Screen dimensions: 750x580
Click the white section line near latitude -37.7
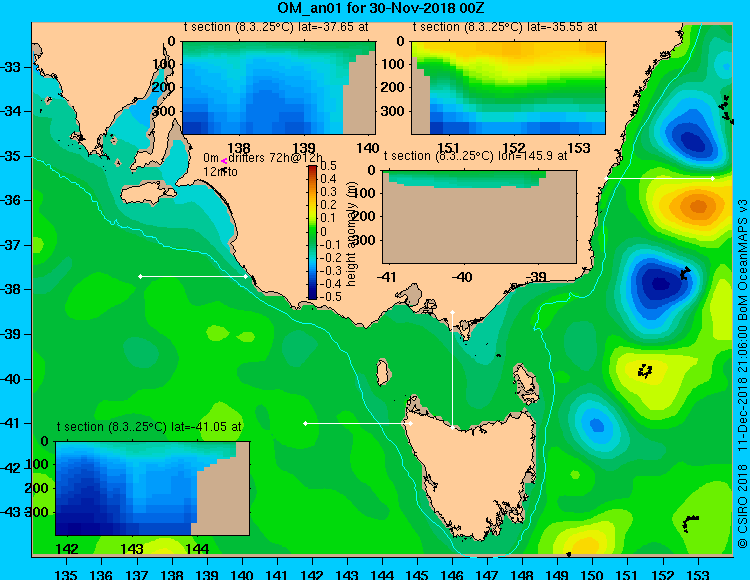click(x=193, y=276)
